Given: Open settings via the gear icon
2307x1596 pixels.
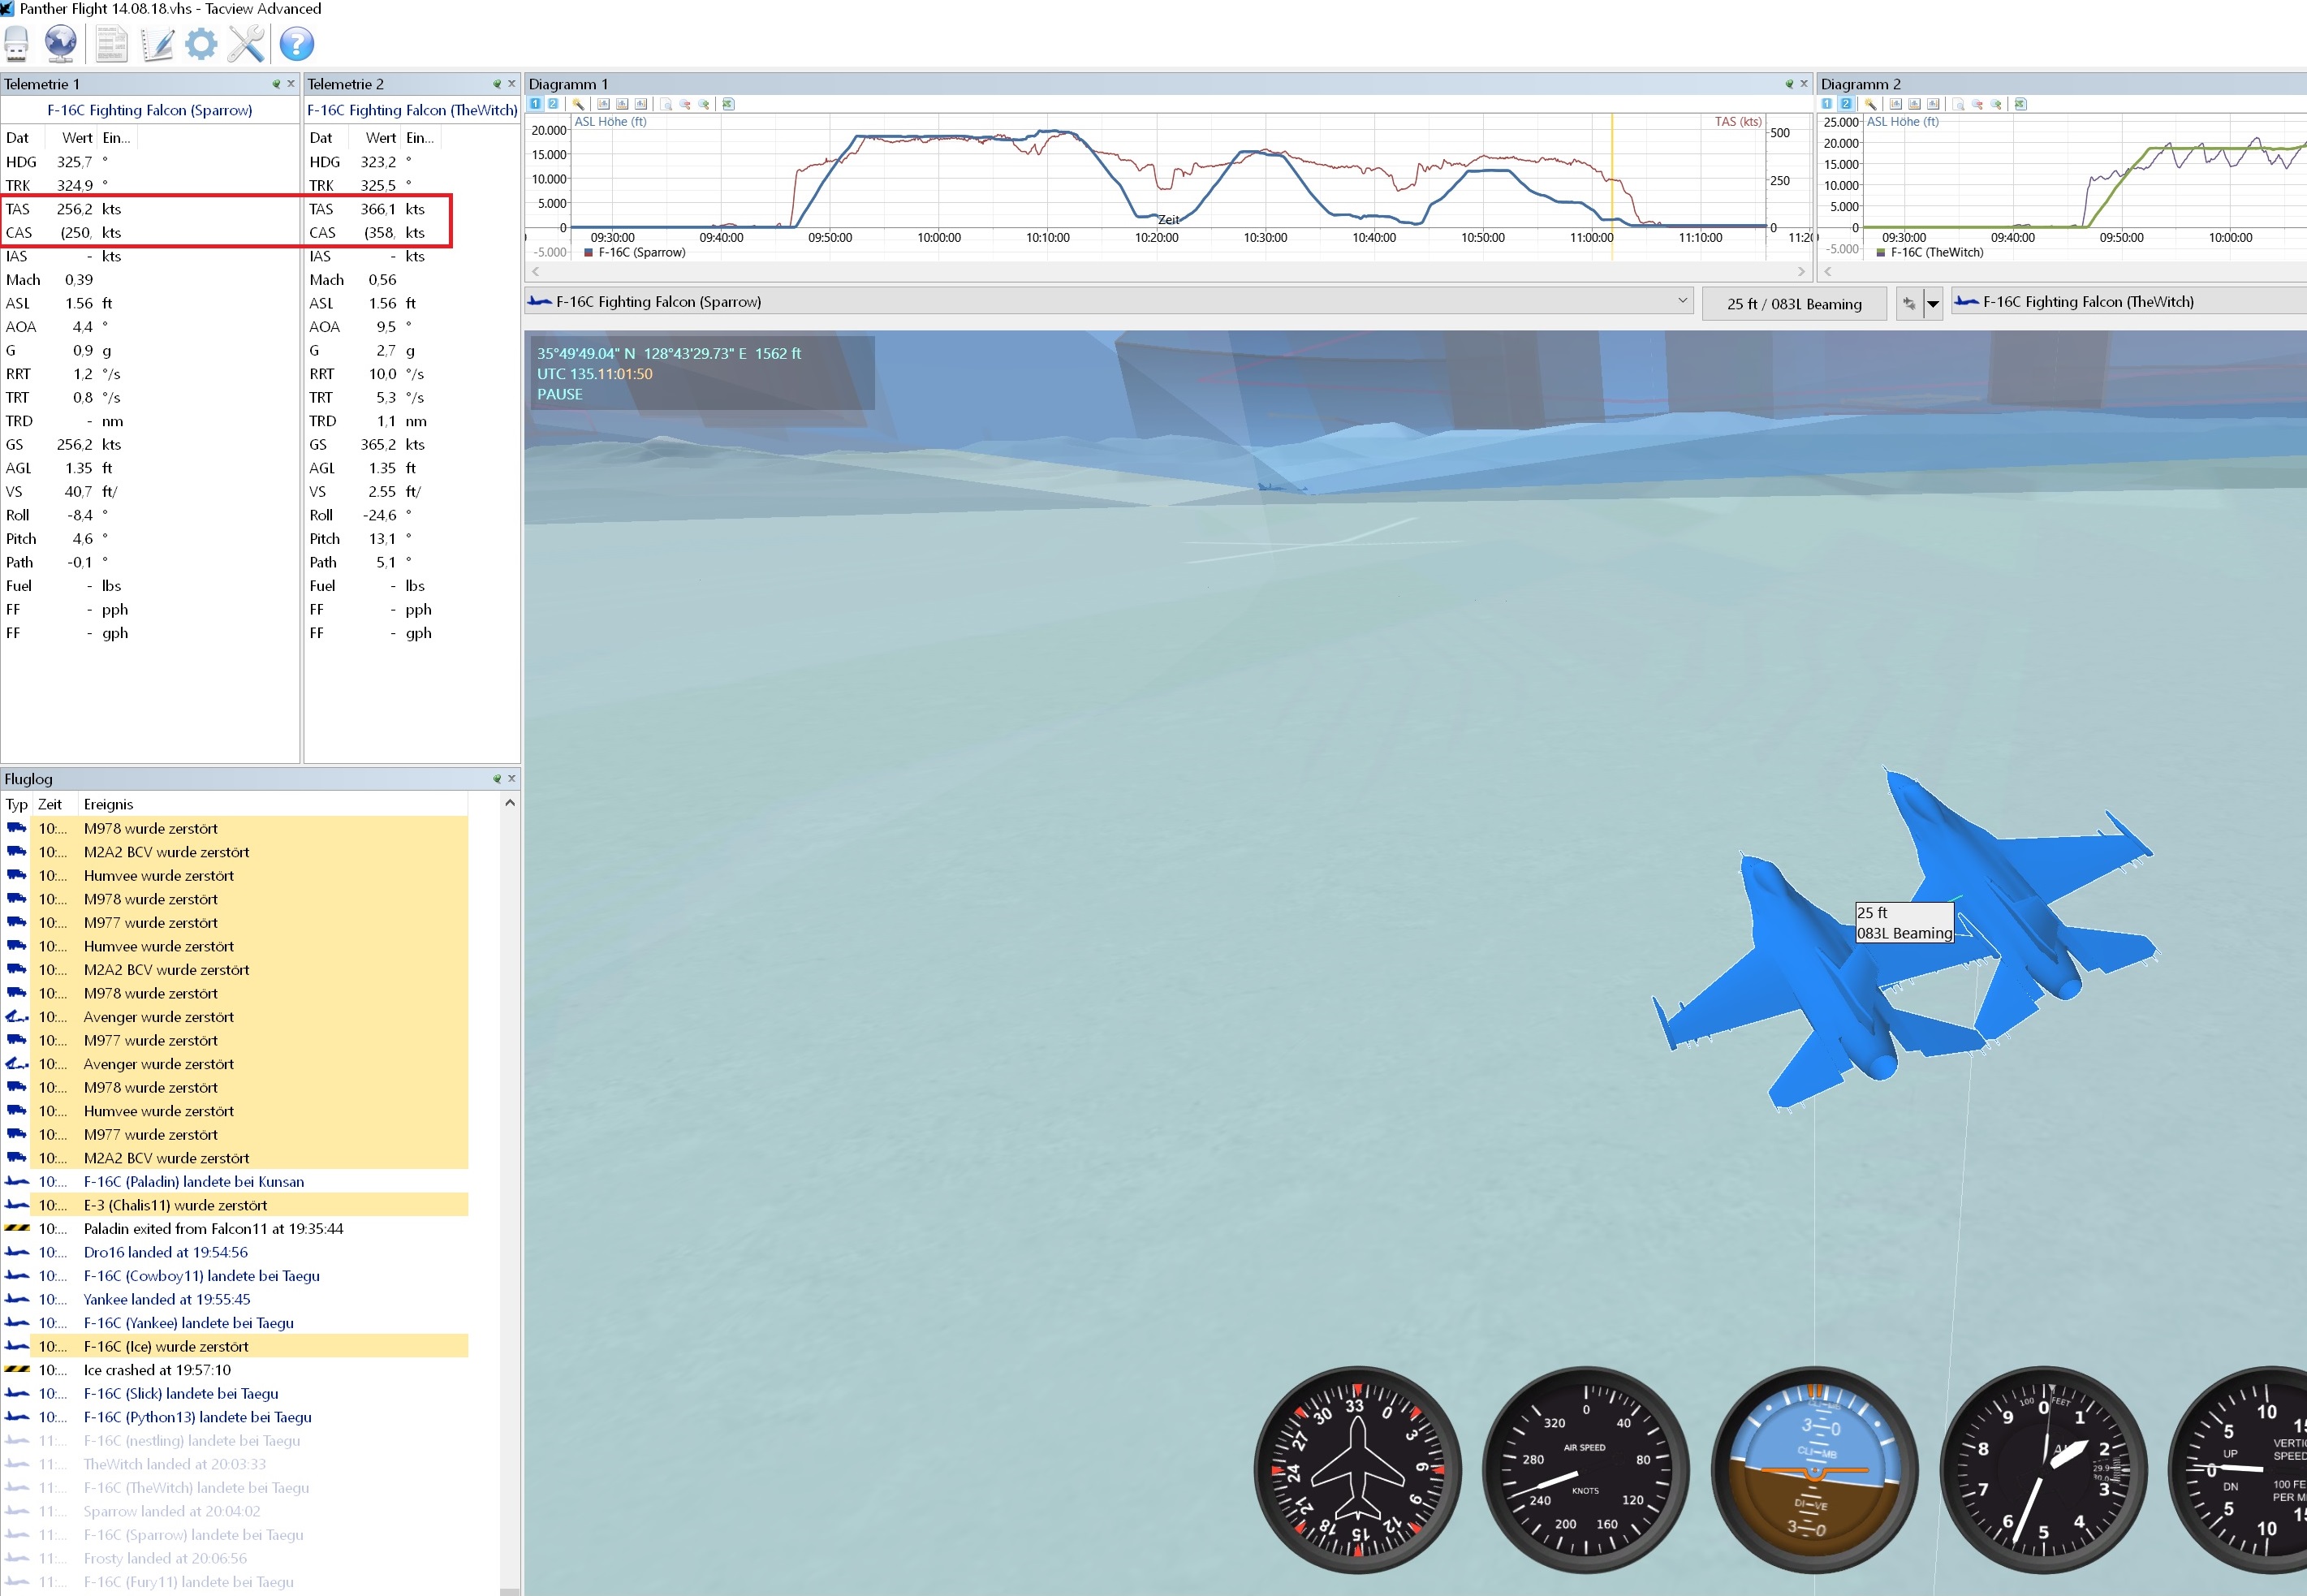Looking at the screenshot, I should (202, 43).
